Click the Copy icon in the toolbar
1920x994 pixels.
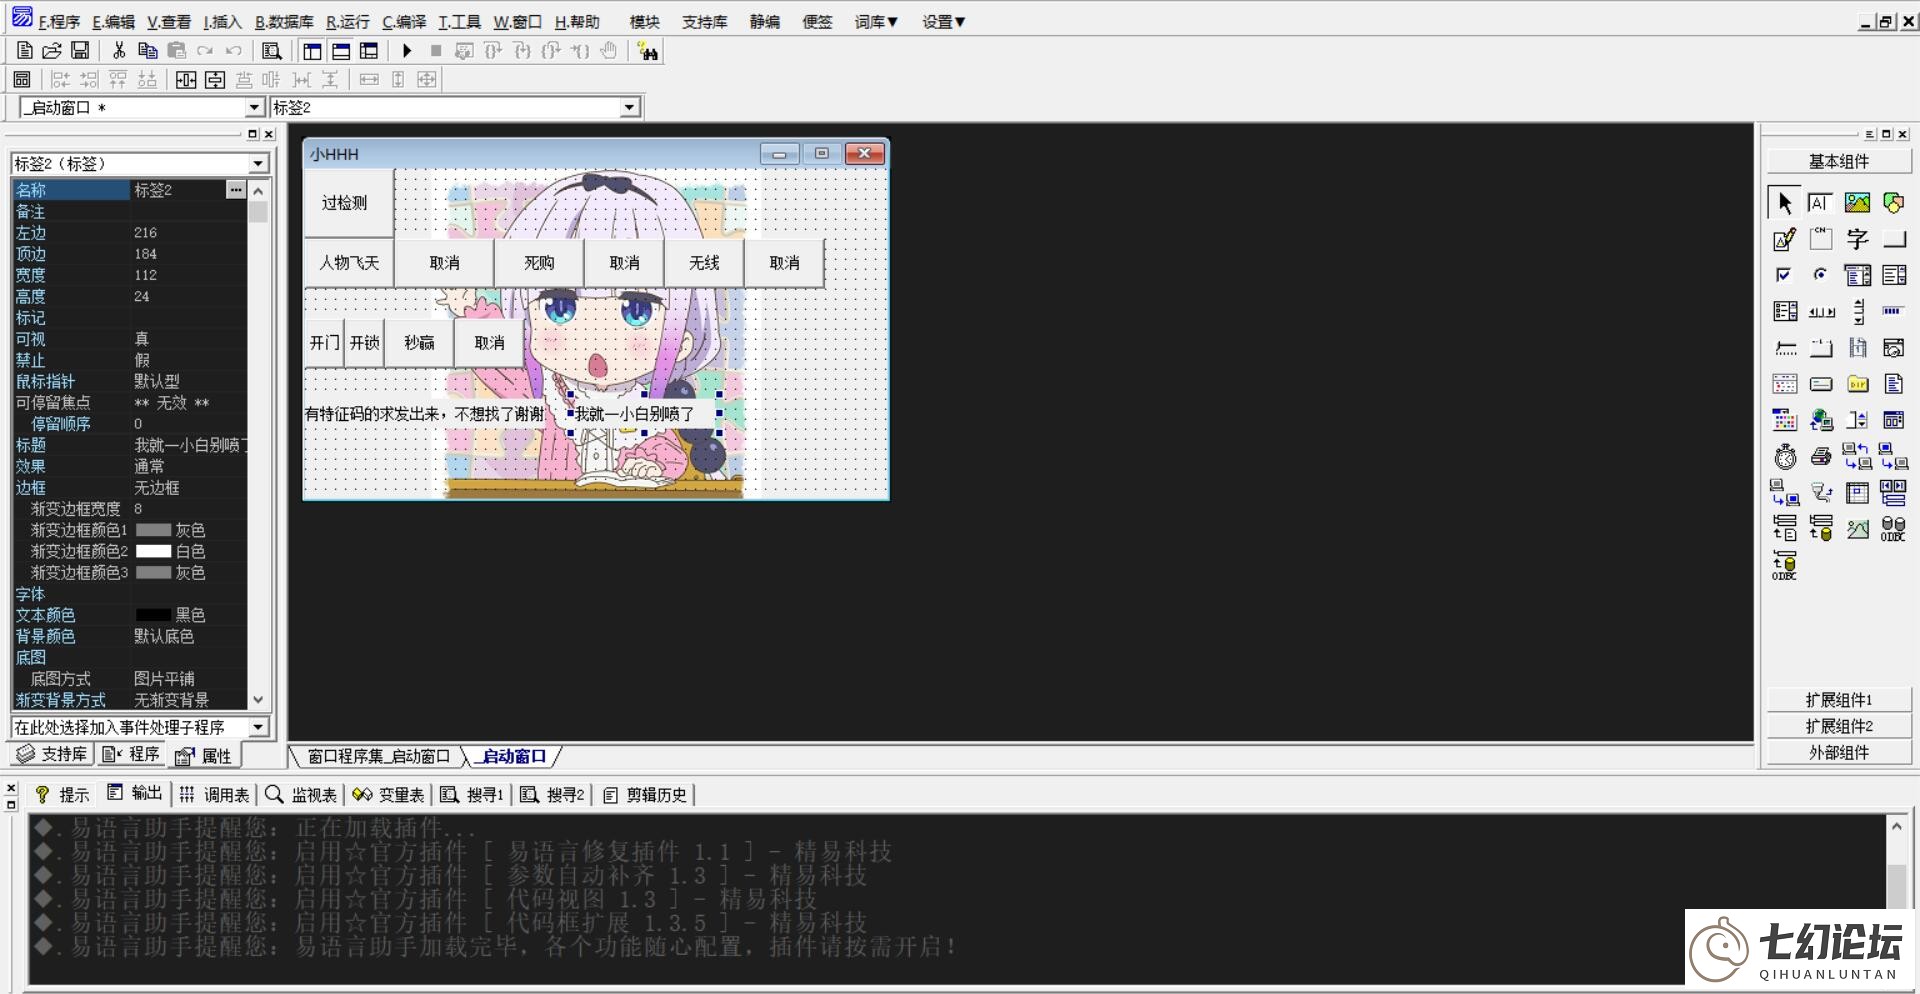pyautogui.click(x=148, y=50)
